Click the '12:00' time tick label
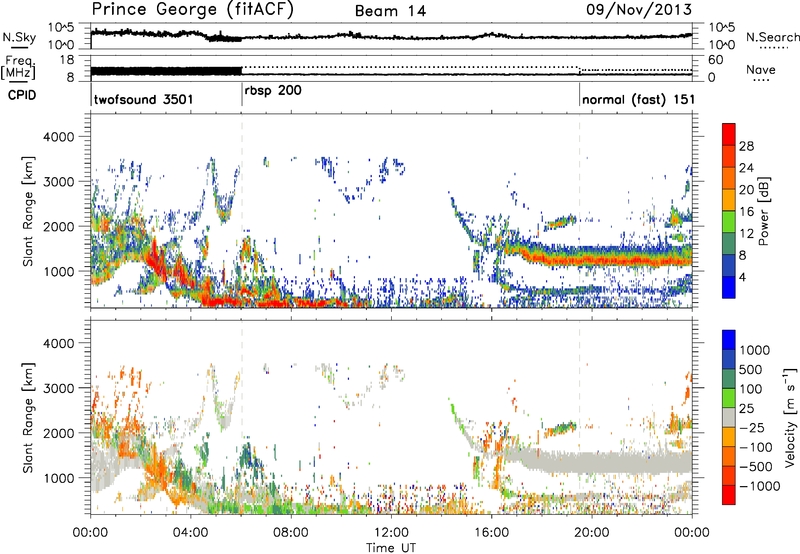The height and width of the screenshot is (554, 800). click(391, 533)
